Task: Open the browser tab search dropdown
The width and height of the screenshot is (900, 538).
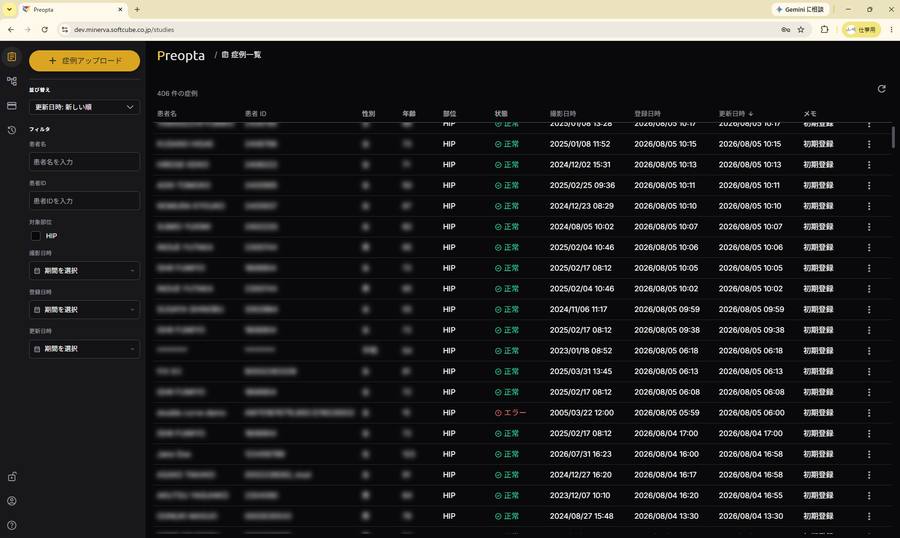Action: coord(9,9)
